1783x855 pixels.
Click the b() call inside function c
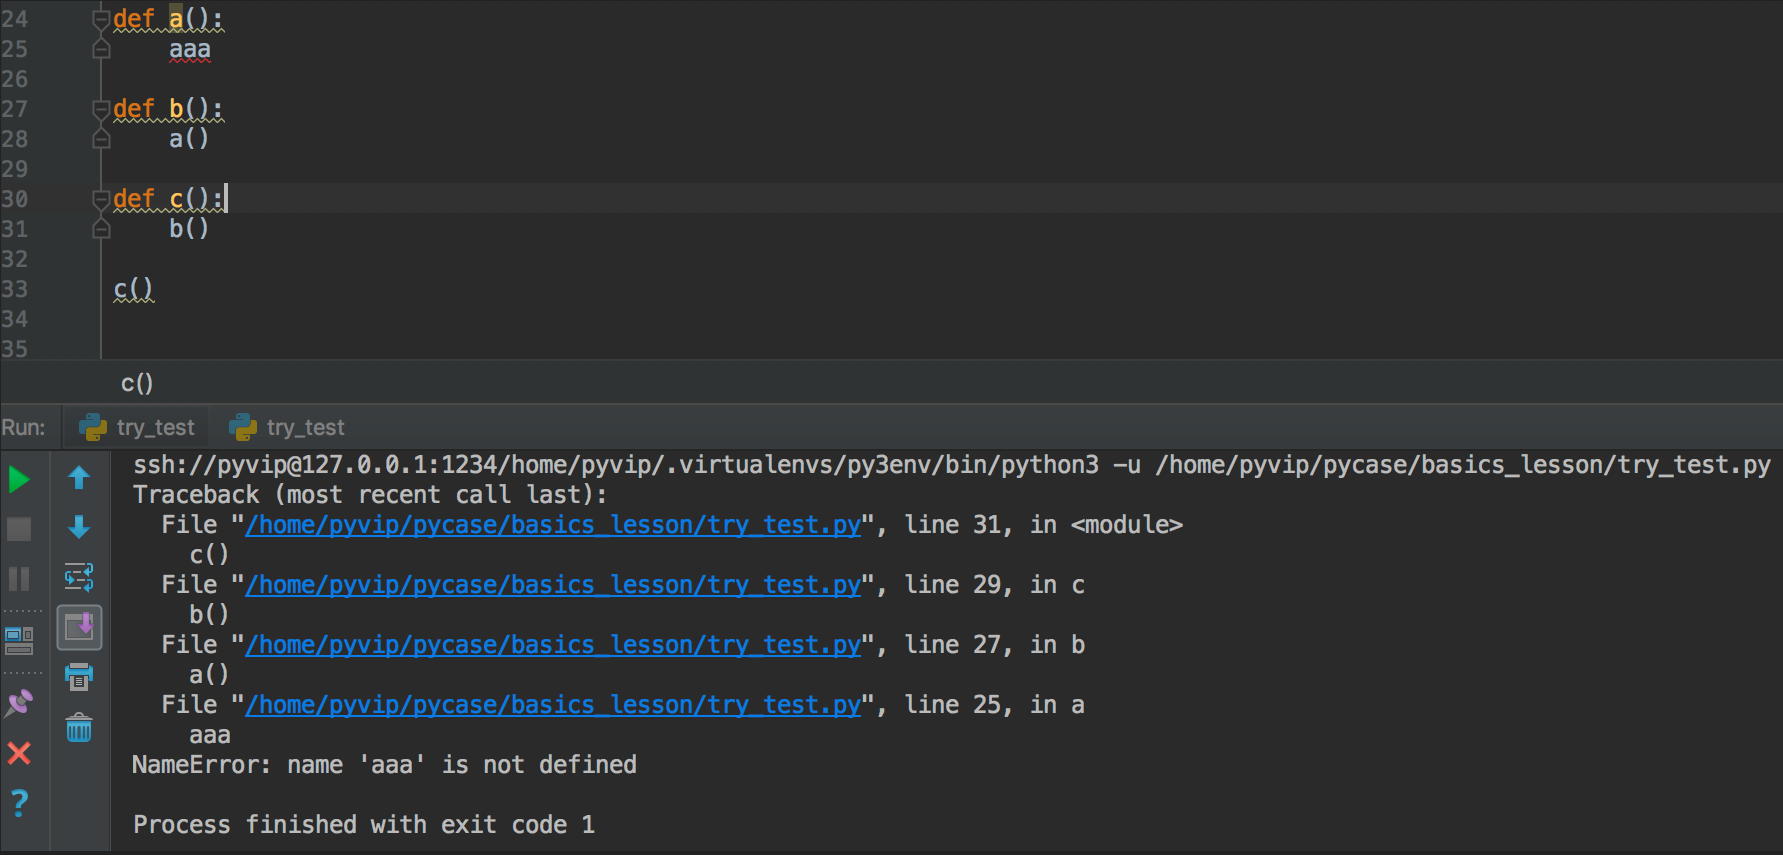click(189, 229)
